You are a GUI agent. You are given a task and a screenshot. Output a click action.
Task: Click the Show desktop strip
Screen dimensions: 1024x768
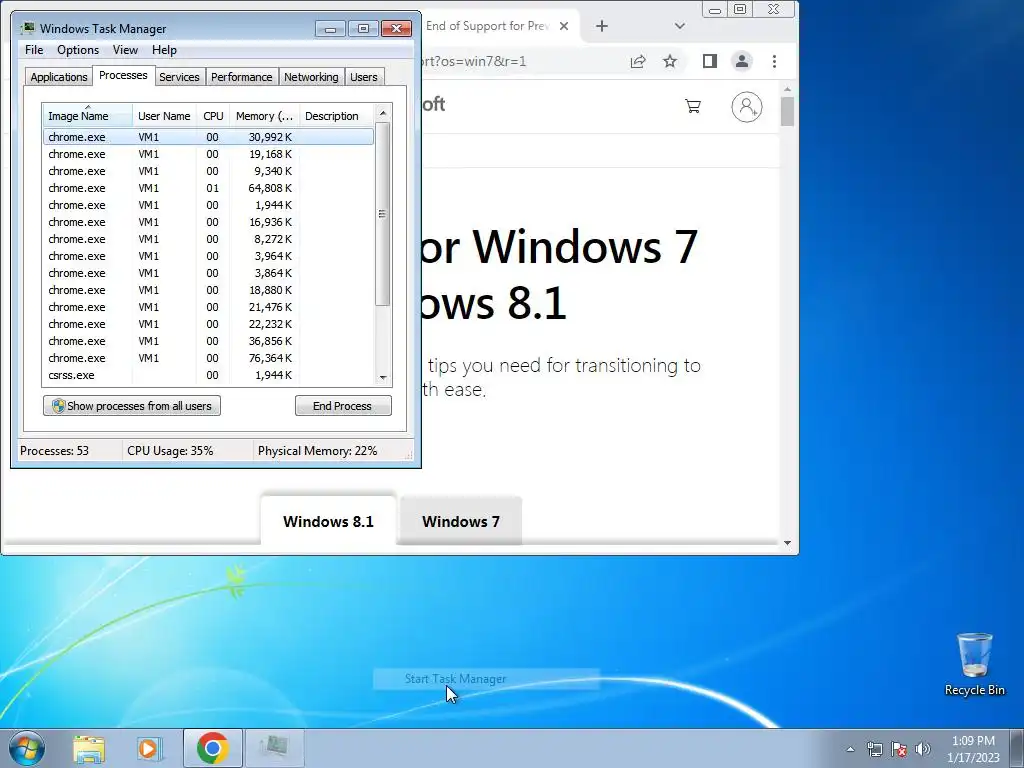pyautogui.click(x=1016, y=748)
